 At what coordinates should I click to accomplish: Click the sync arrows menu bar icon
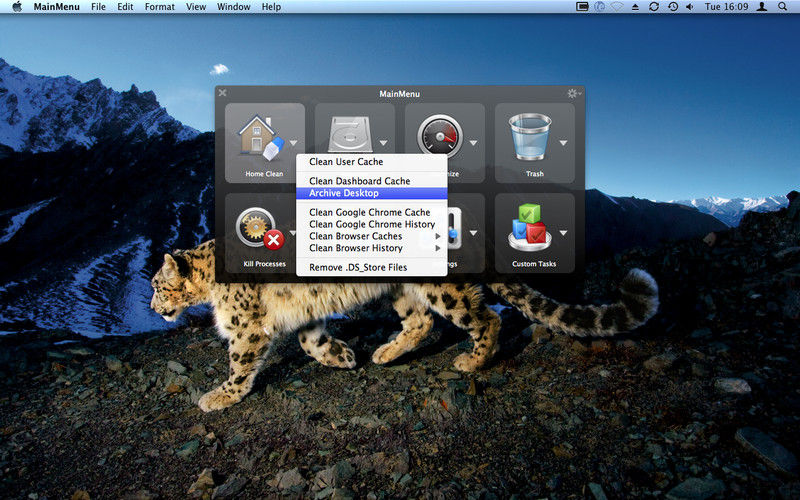654,7
